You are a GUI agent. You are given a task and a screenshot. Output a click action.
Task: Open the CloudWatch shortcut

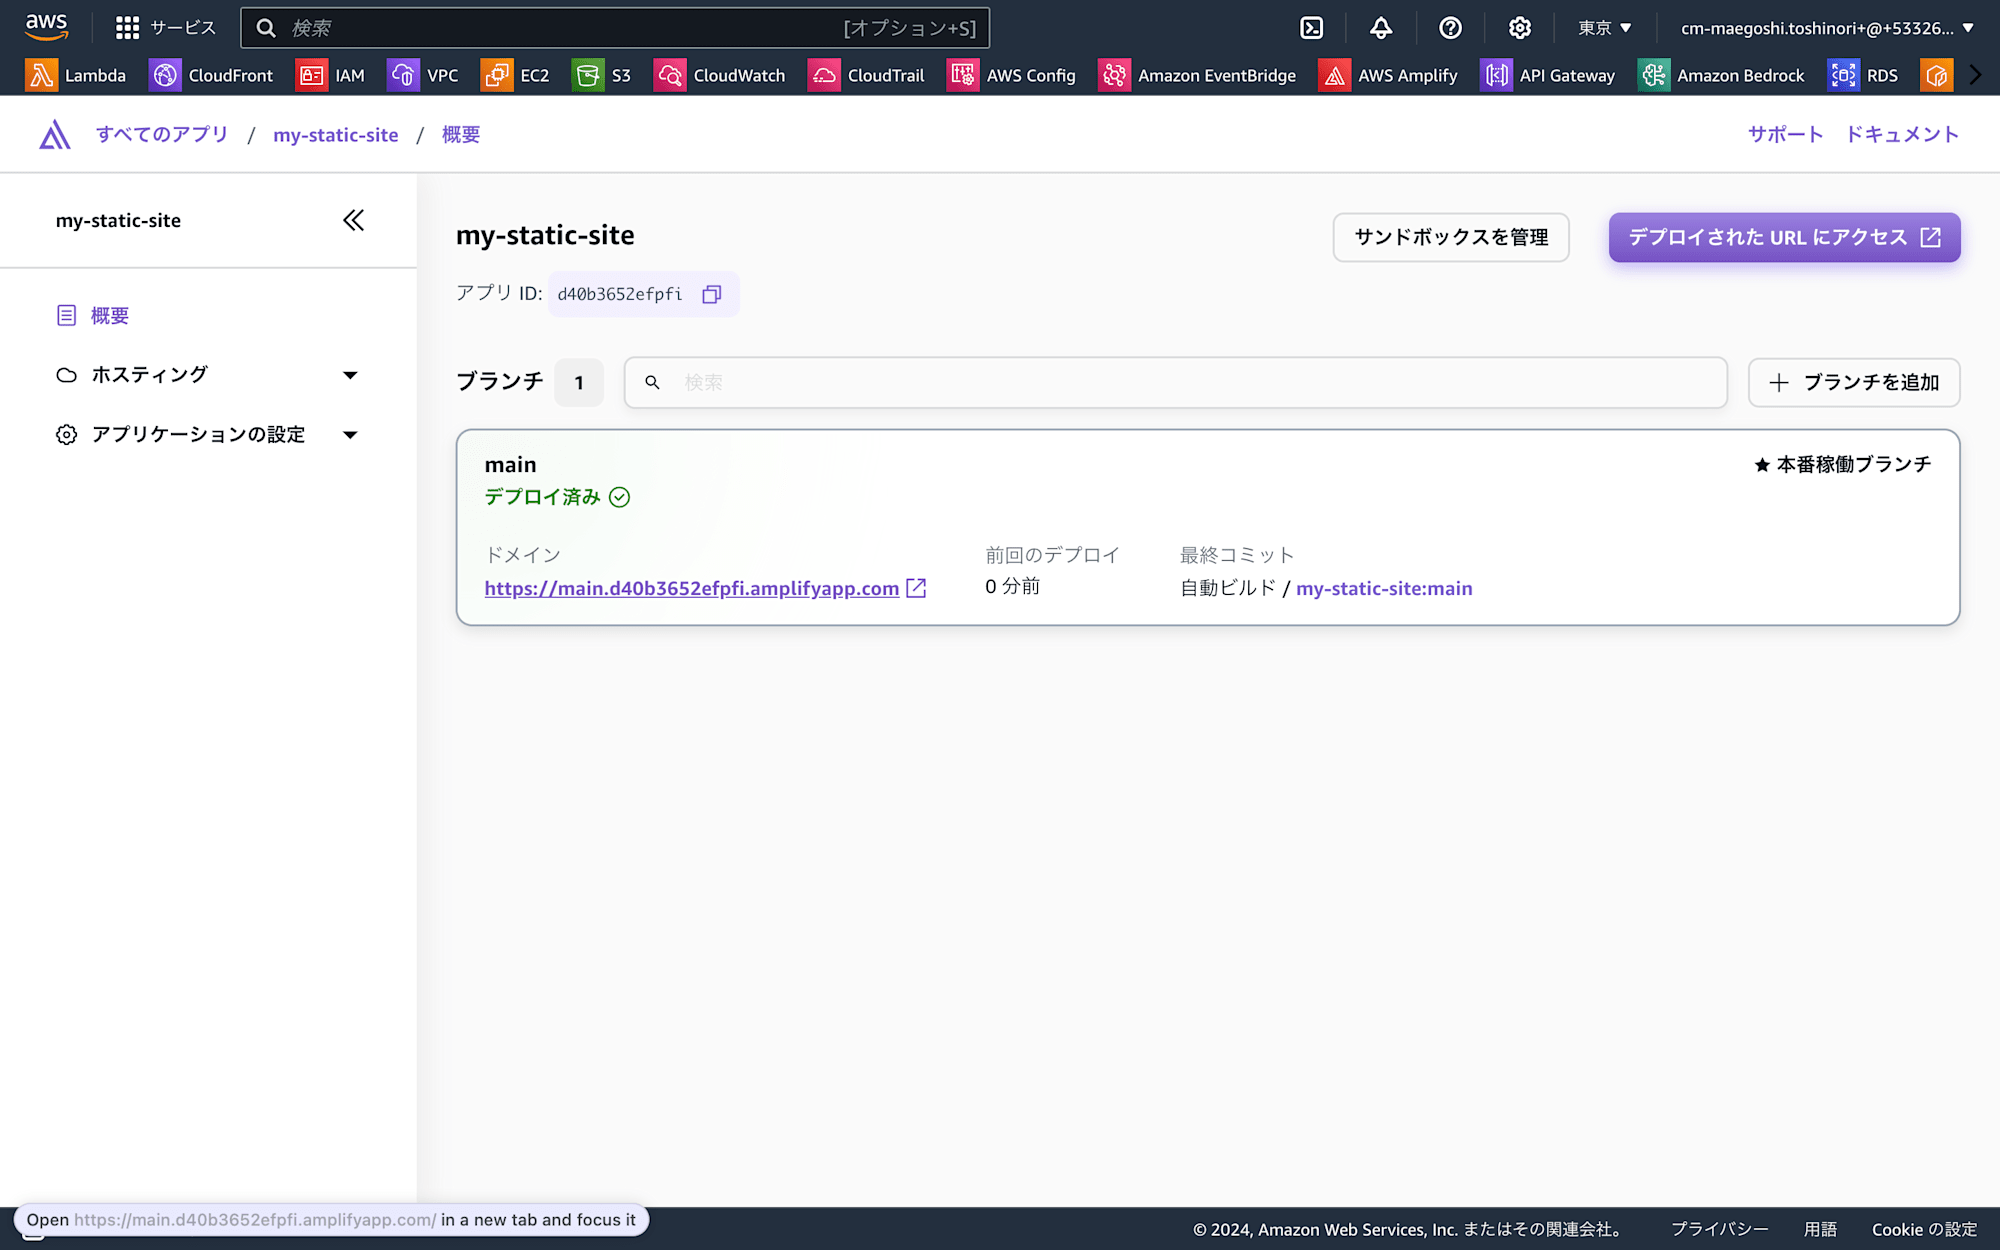(x=719, y=75)
